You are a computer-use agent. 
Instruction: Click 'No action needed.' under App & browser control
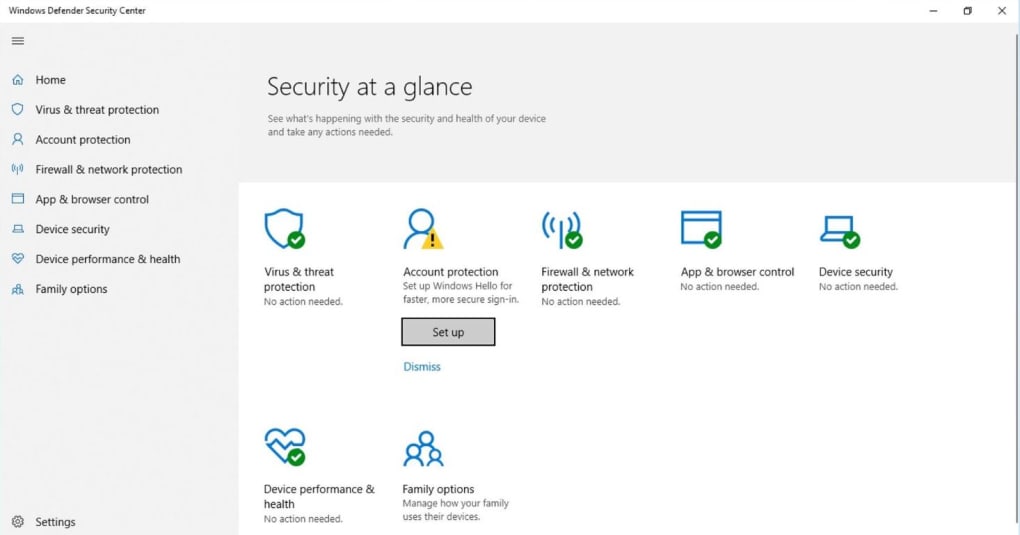[719, 286]
